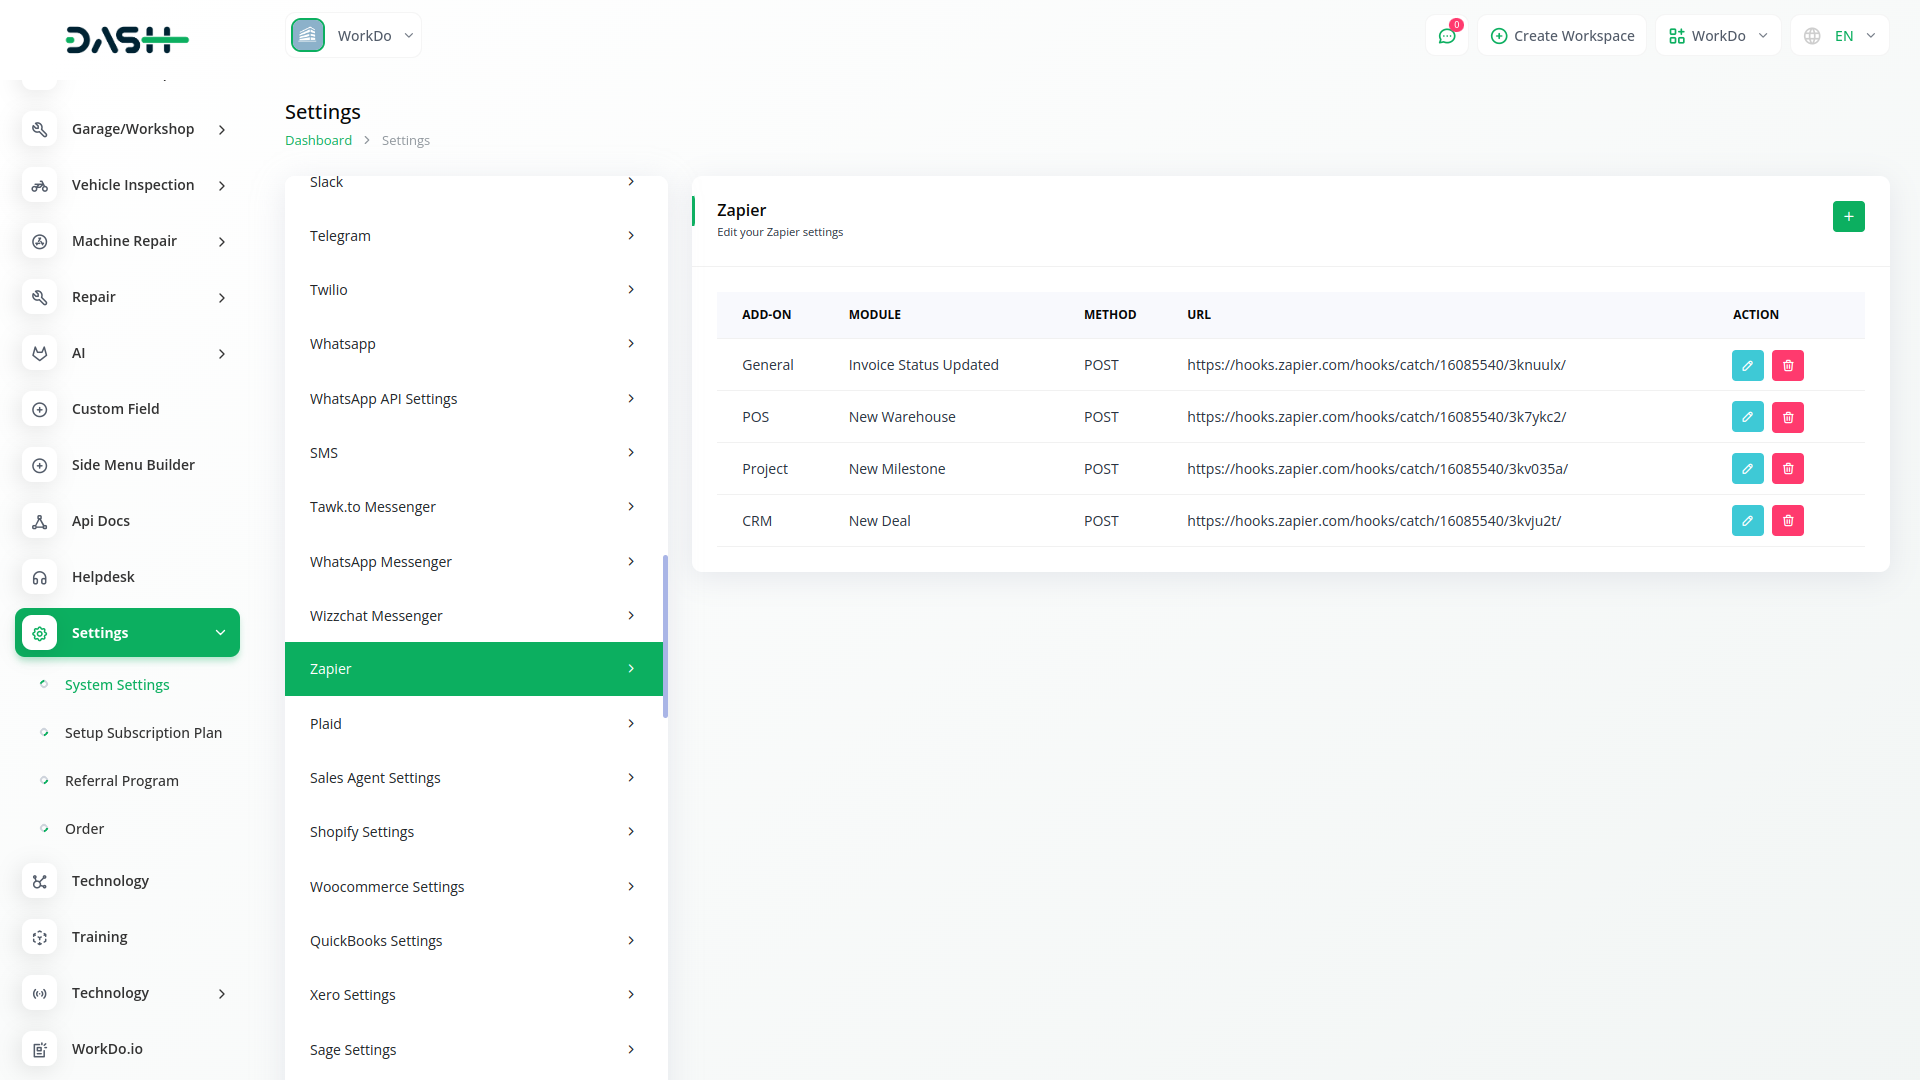This screenshot has width=1920, height=1080.
Task: Open the chat notifications icon
Action: (1447, 36)
